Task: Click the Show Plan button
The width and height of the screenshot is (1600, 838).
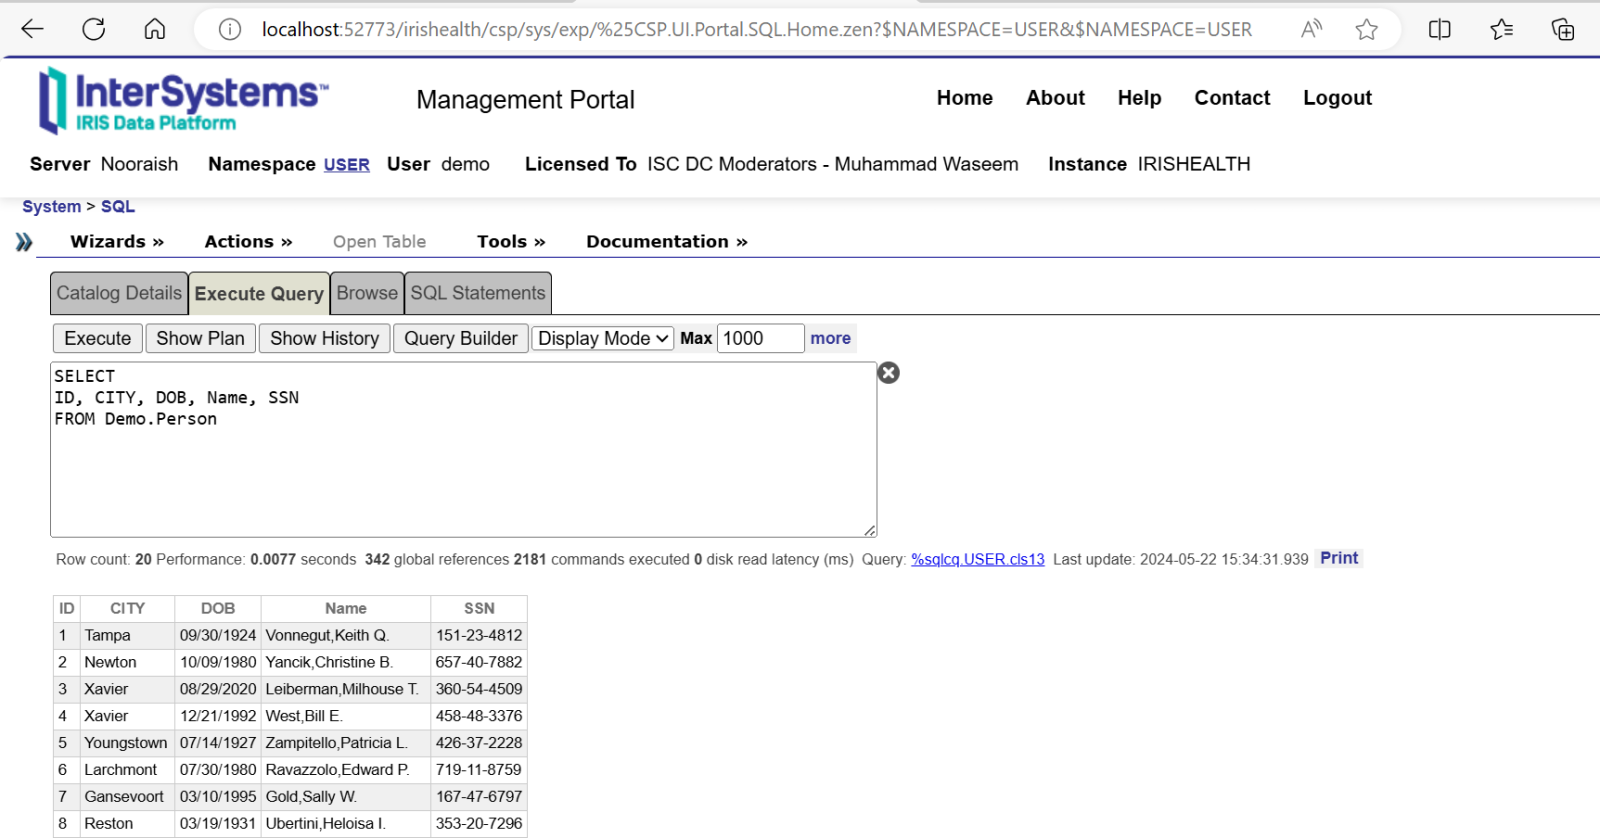Action: coord(200,339)
